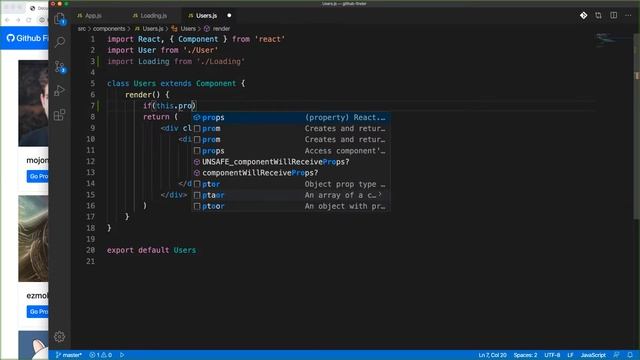This screenshot has height=360, width=640.
Task: Click the JavaScript language mode indicator
Action: coord(593,355)
